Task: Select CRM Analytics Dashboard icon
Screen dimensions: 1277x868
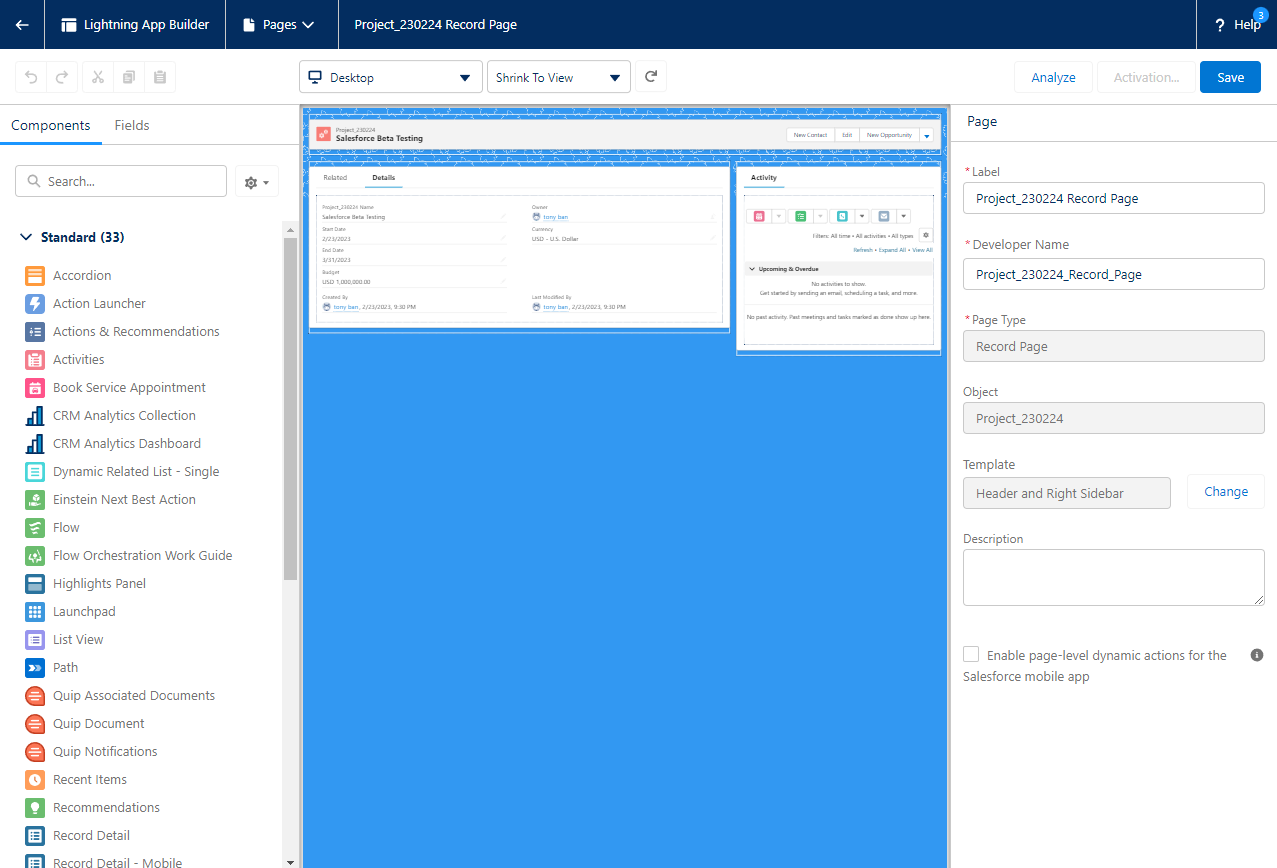Action: (x=35, y=443)
